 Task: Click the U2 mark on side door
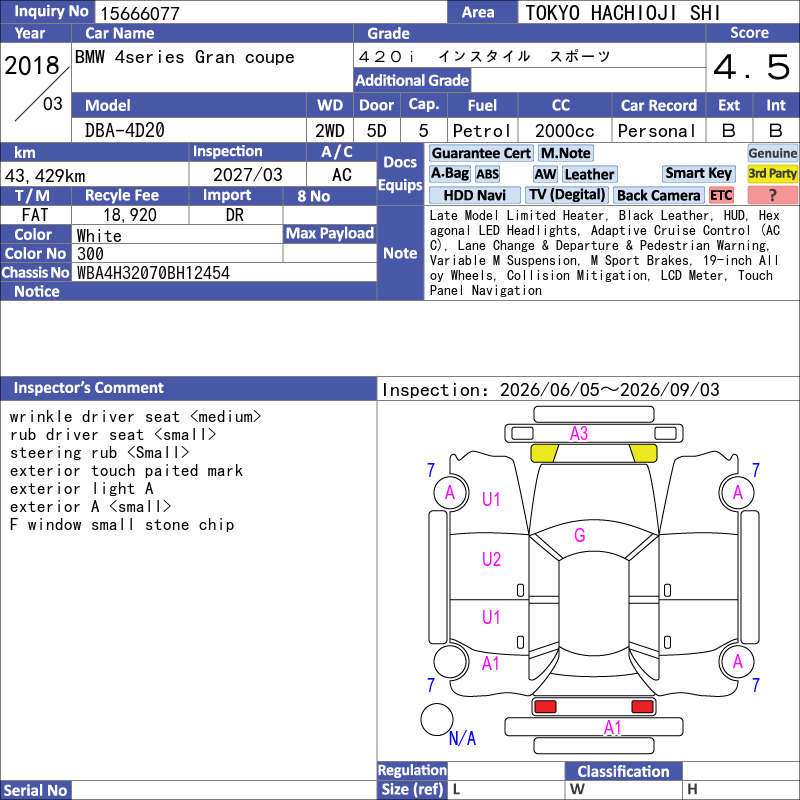pyautogui.click(x=491, y=559)
